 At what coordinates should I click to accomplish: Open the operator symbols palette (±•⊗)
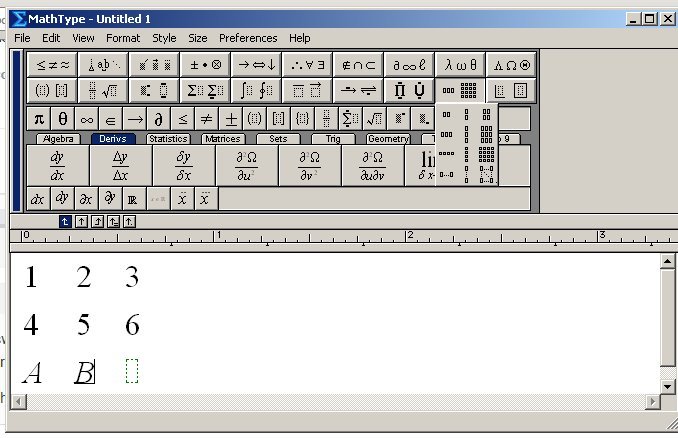click(x=205, y=65)
